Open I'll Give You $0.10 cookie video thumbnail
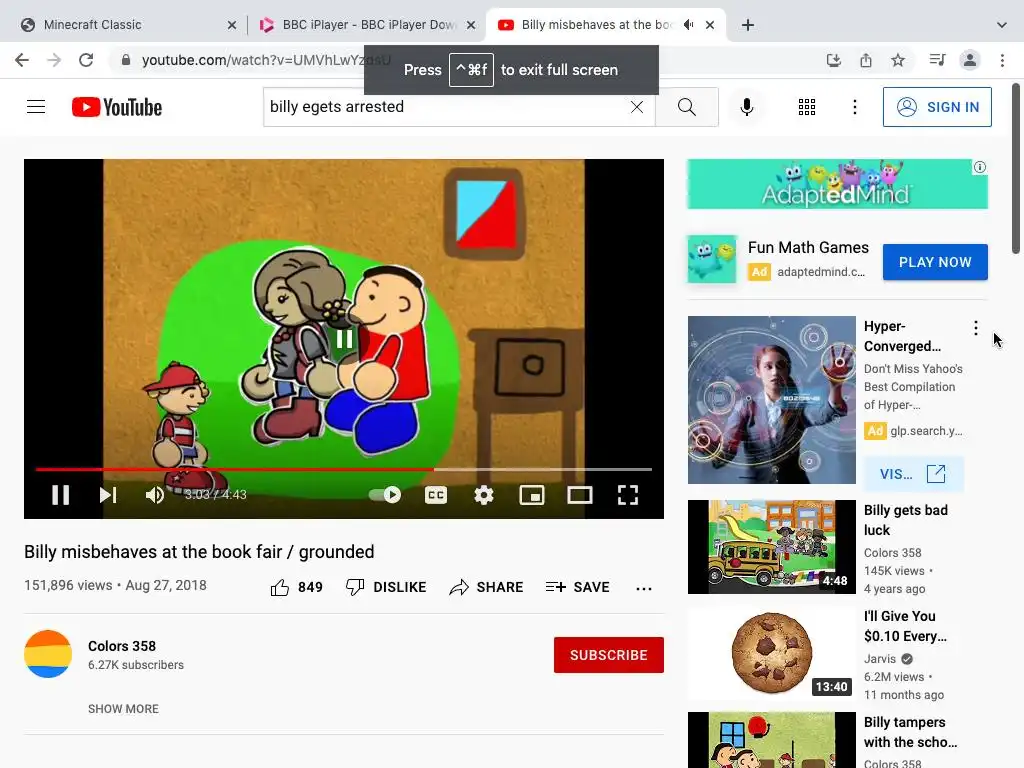 772,652
